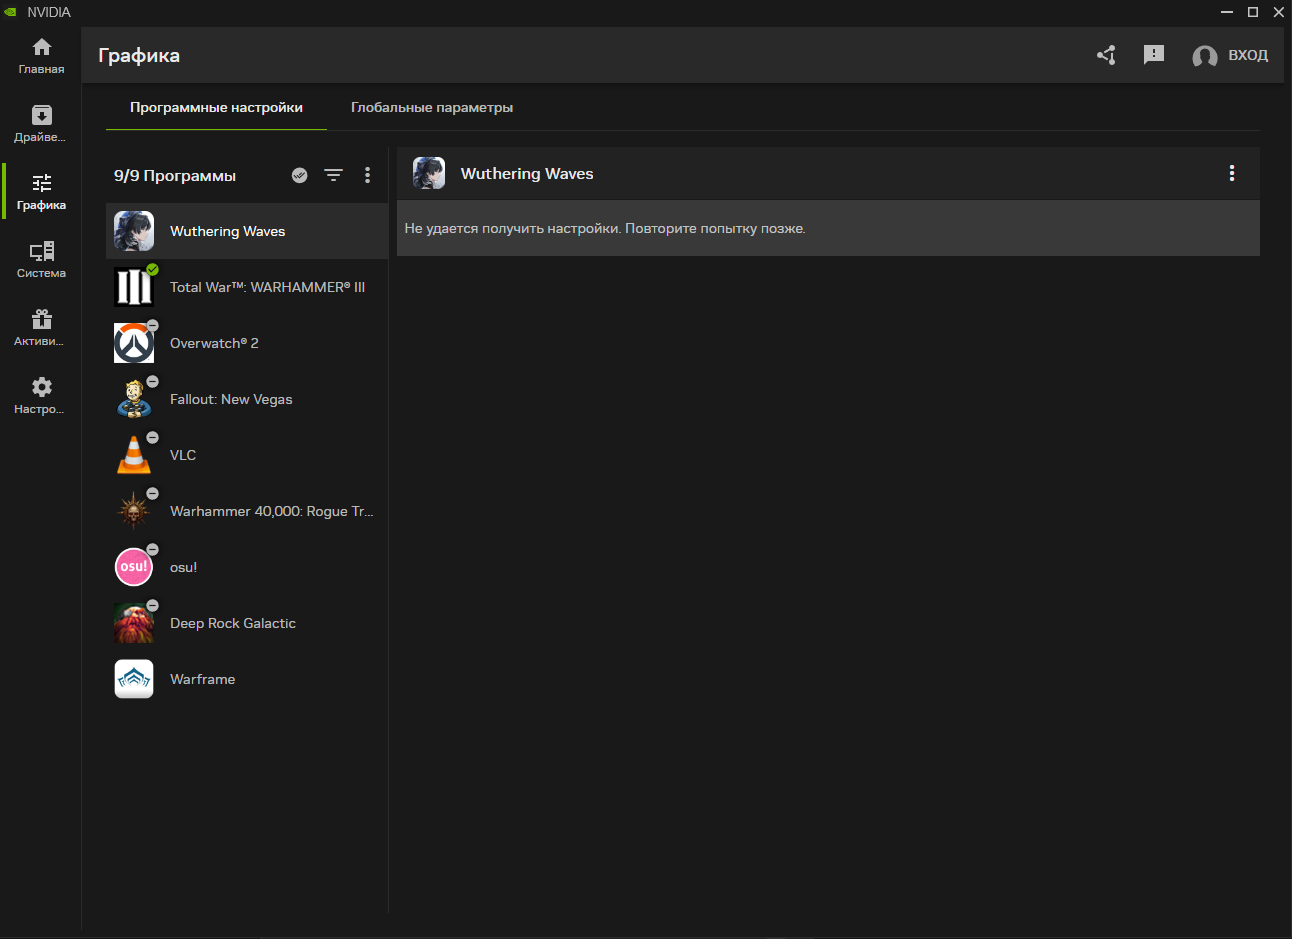Select Overwatch 2 in the list
The height and width of the screenshot is (939, 1292).
point(247,343)
